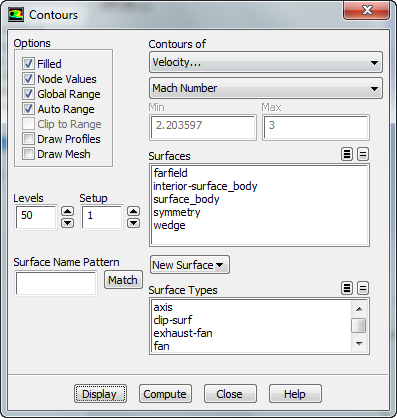Viewport: 397px width, 418px height.
Task: Increase Setup value with up arrow
Action: [134, 211]
